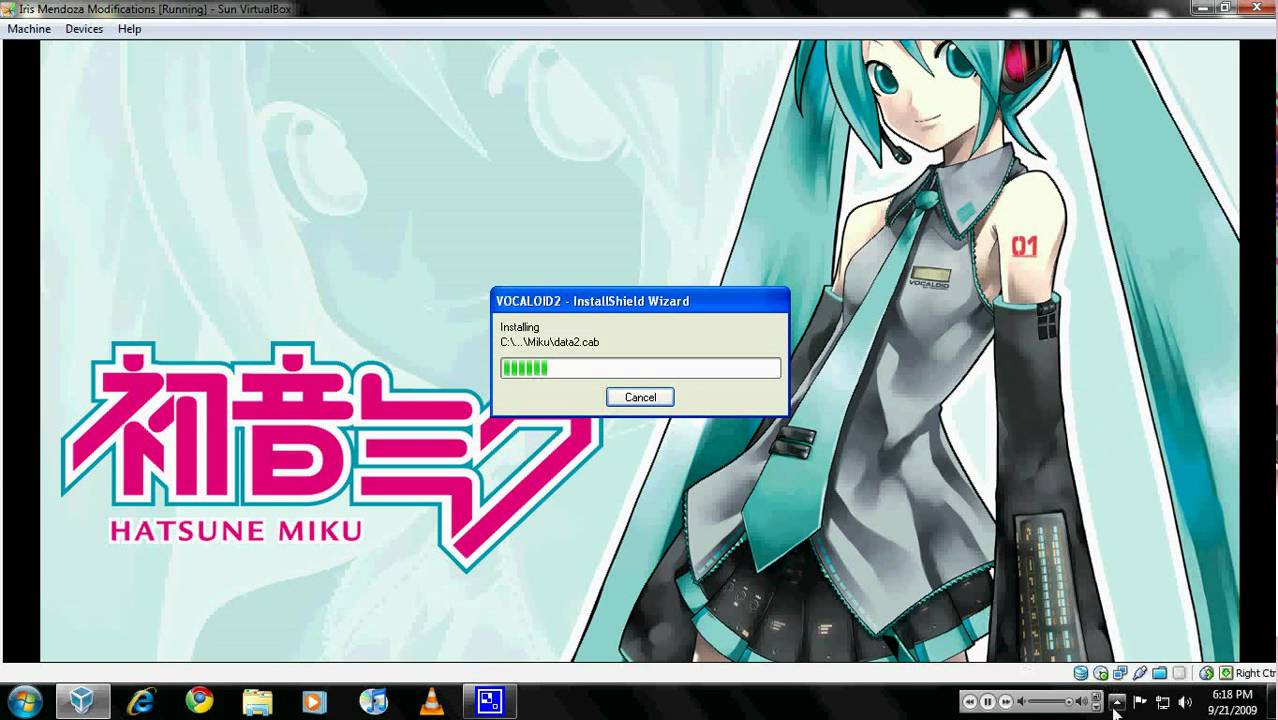
Task: Click the VirtualBox network adapter status icon
Action: click(x=1120, y=673)
